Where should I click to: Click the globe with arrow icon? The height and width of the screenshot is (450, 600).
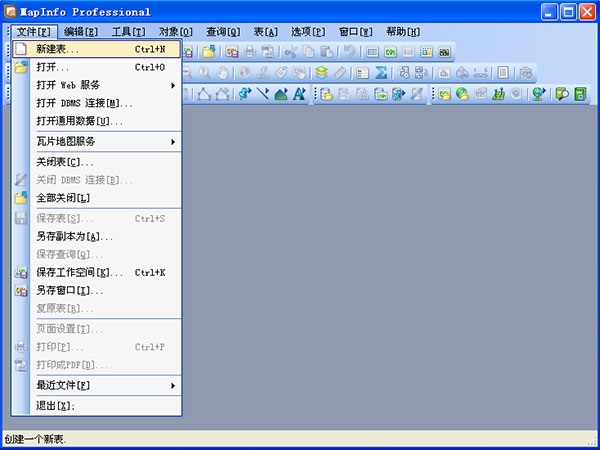pyautogui.click(x=539, y=94)
